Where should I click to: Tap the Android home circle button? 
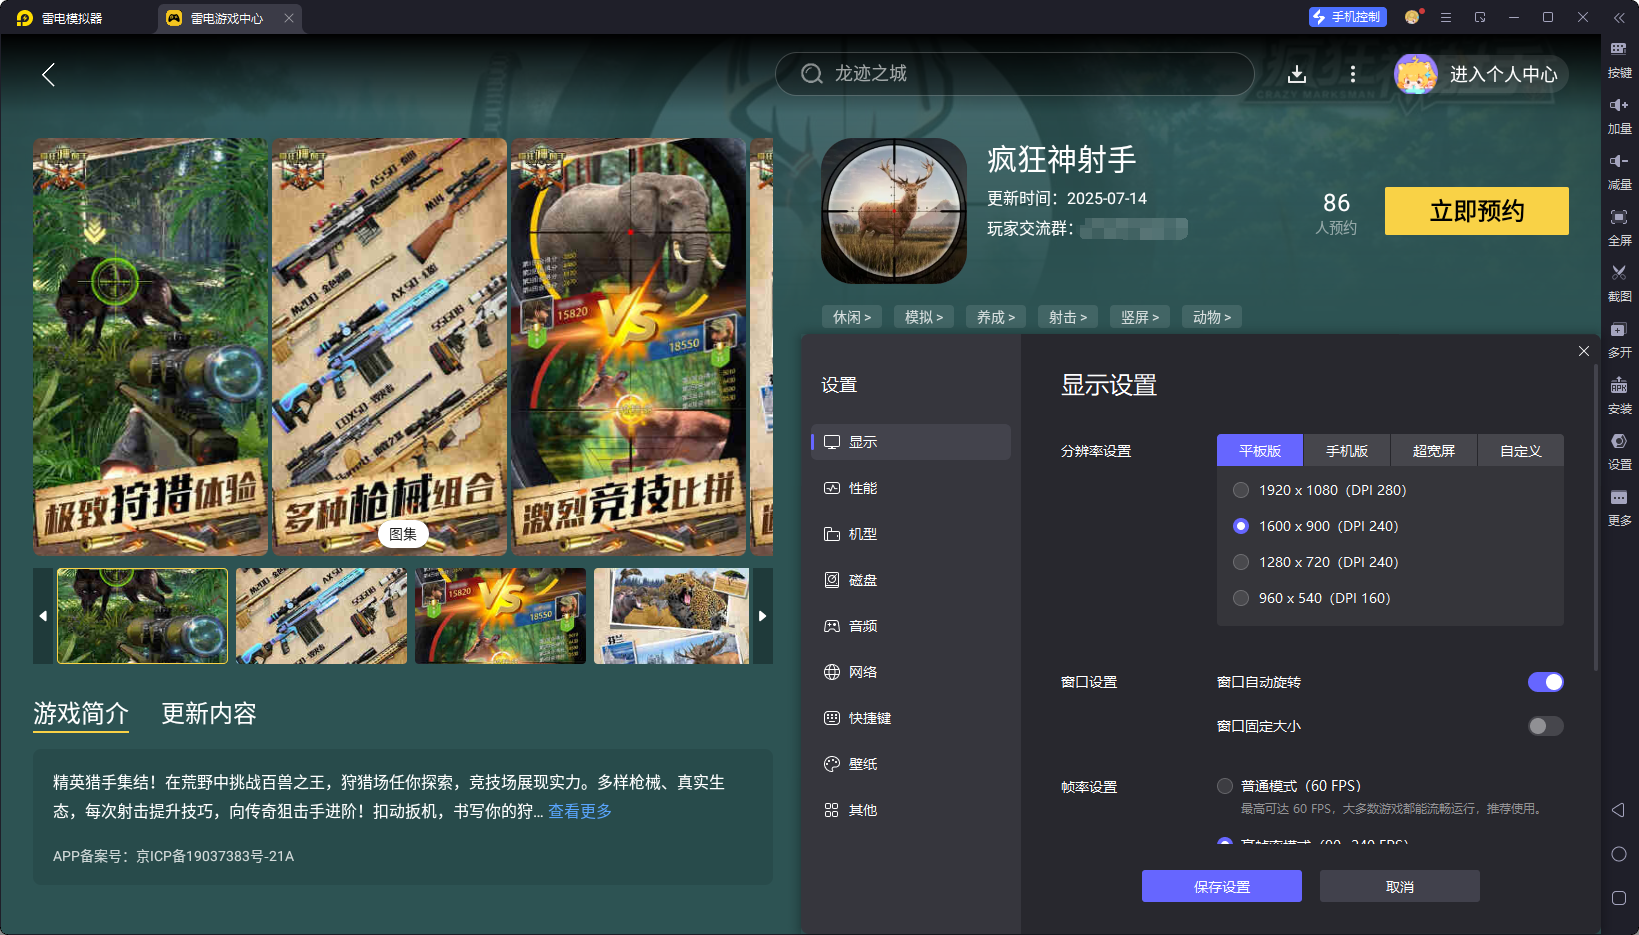click(x=1619, y=854)
